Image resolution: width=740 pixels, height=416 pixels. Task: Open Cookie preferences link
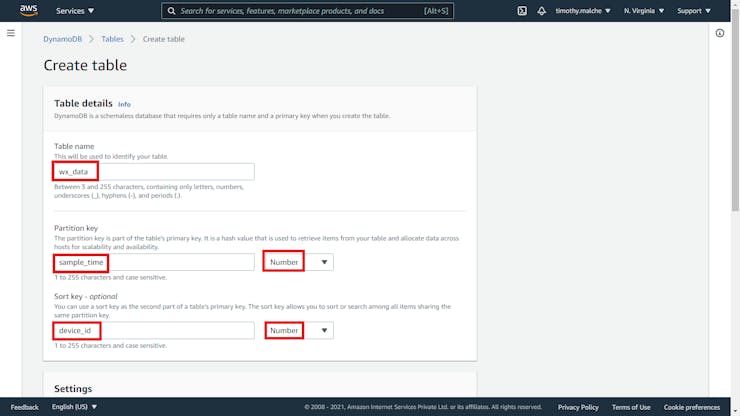coord(692,407)
